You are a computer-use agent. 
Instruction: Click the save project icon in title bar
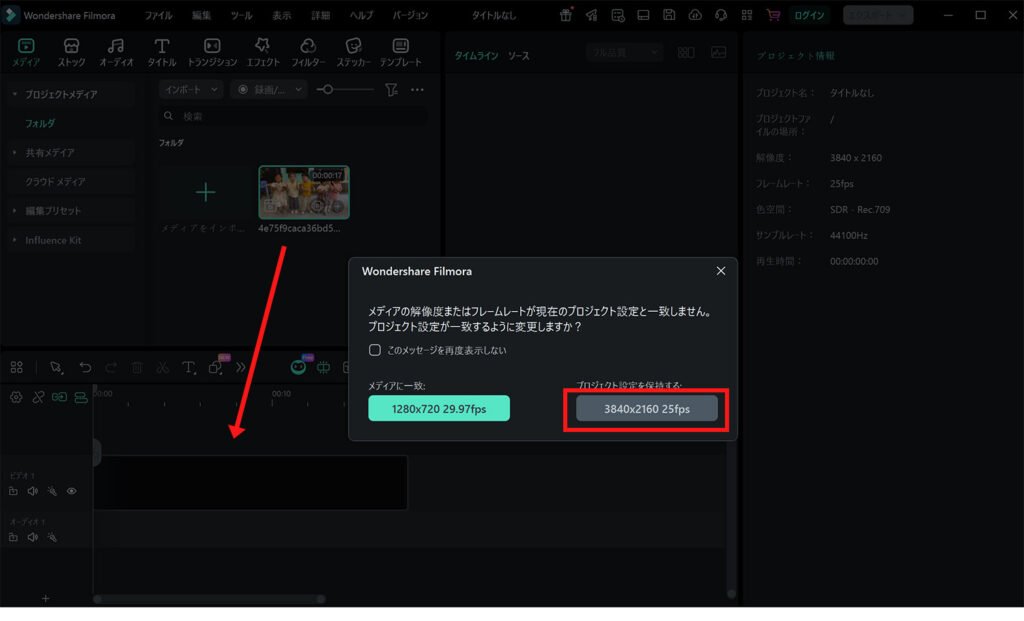pyautogui.click(x=670, y=12)
